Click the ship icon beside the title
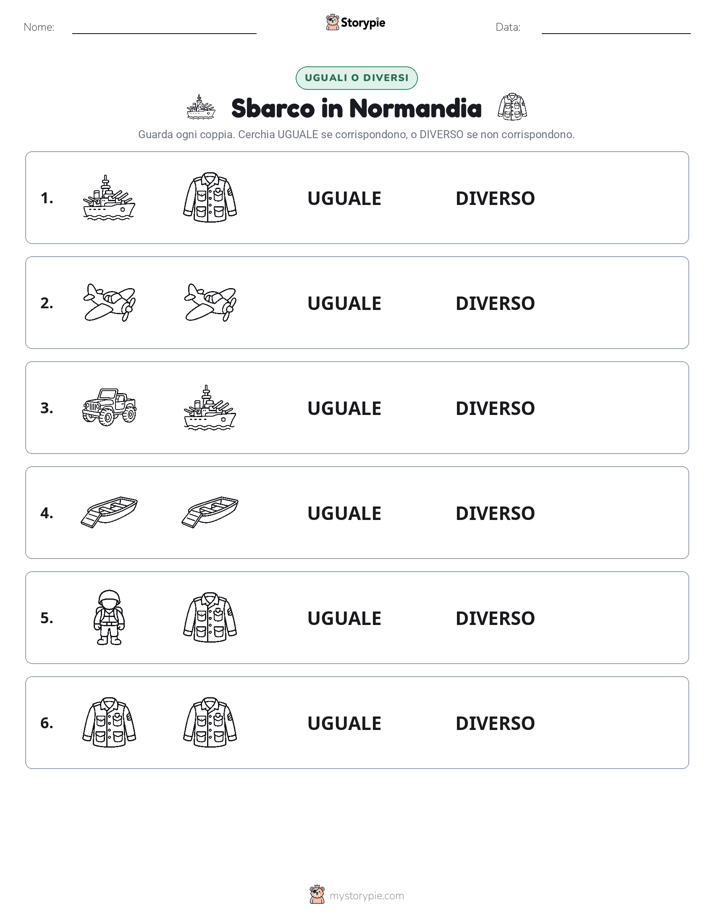714x924 pixels. 201,107
